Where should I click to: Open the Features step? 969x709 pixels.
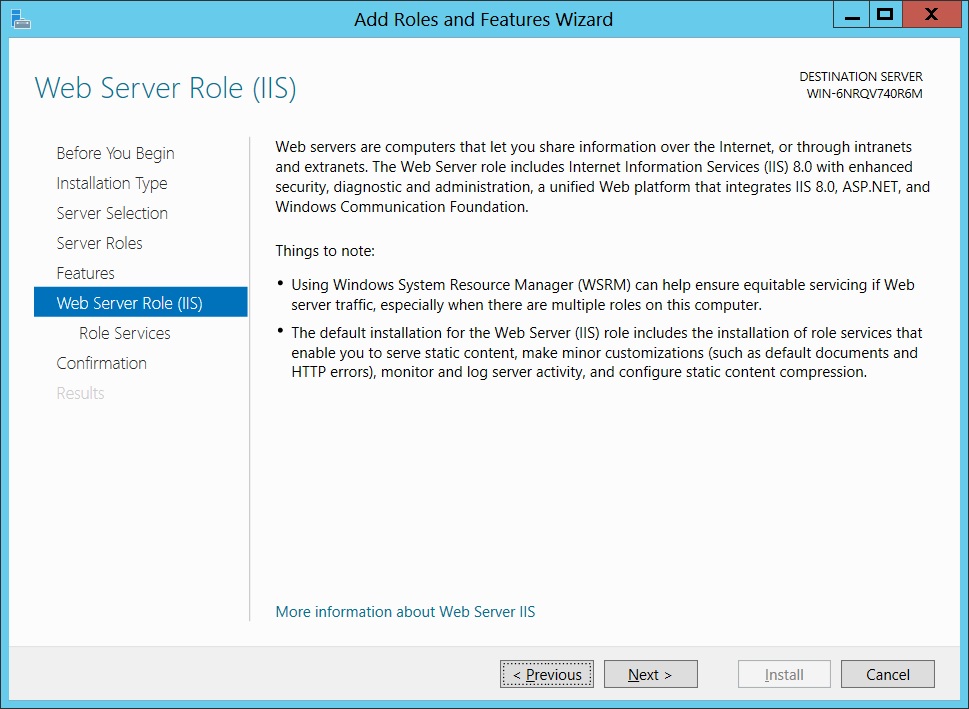[x=85, y=273]
